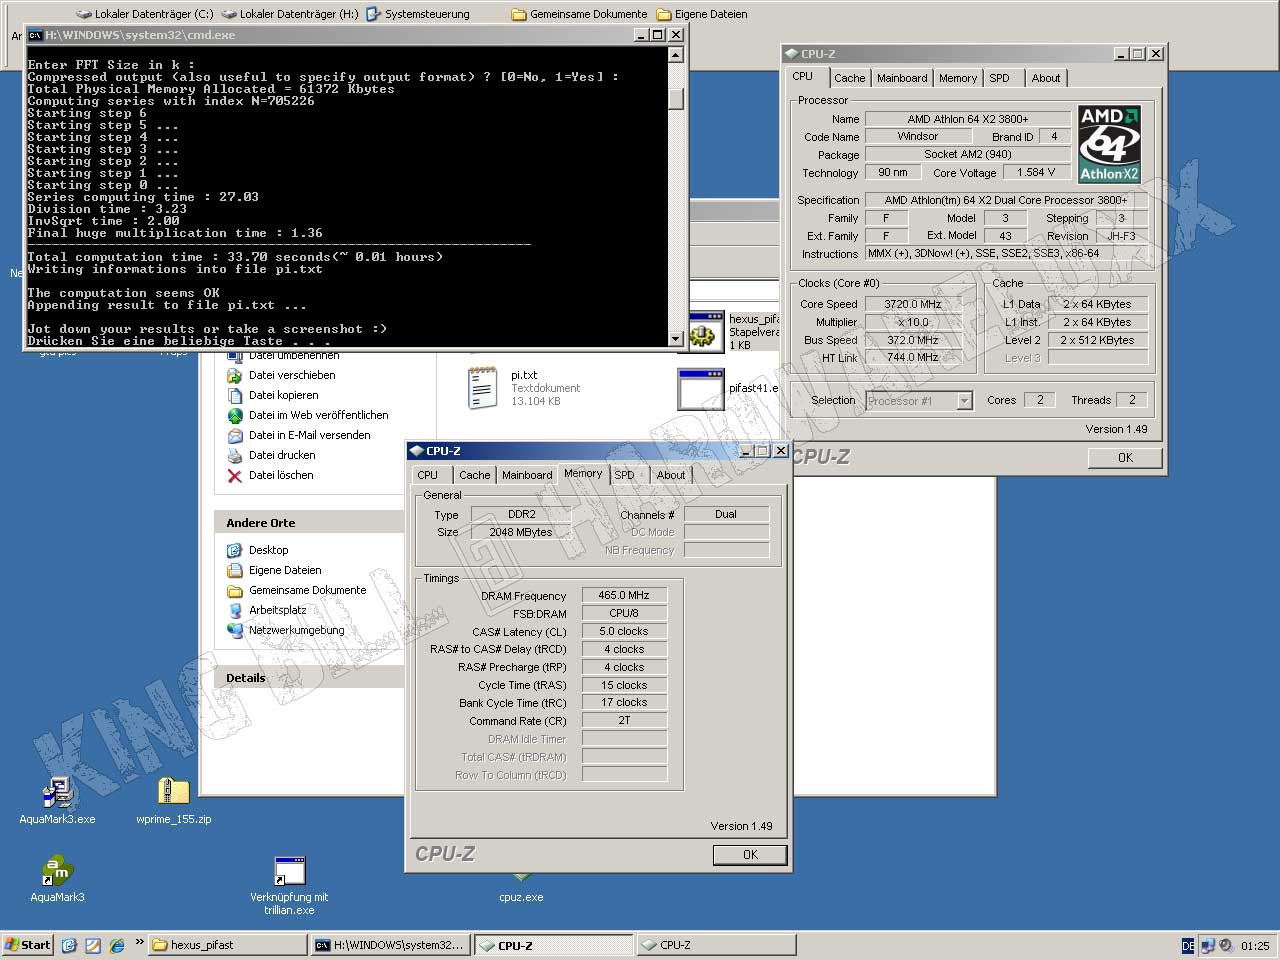Click the 'Datei verschieben' task icon

click(234, 375)
